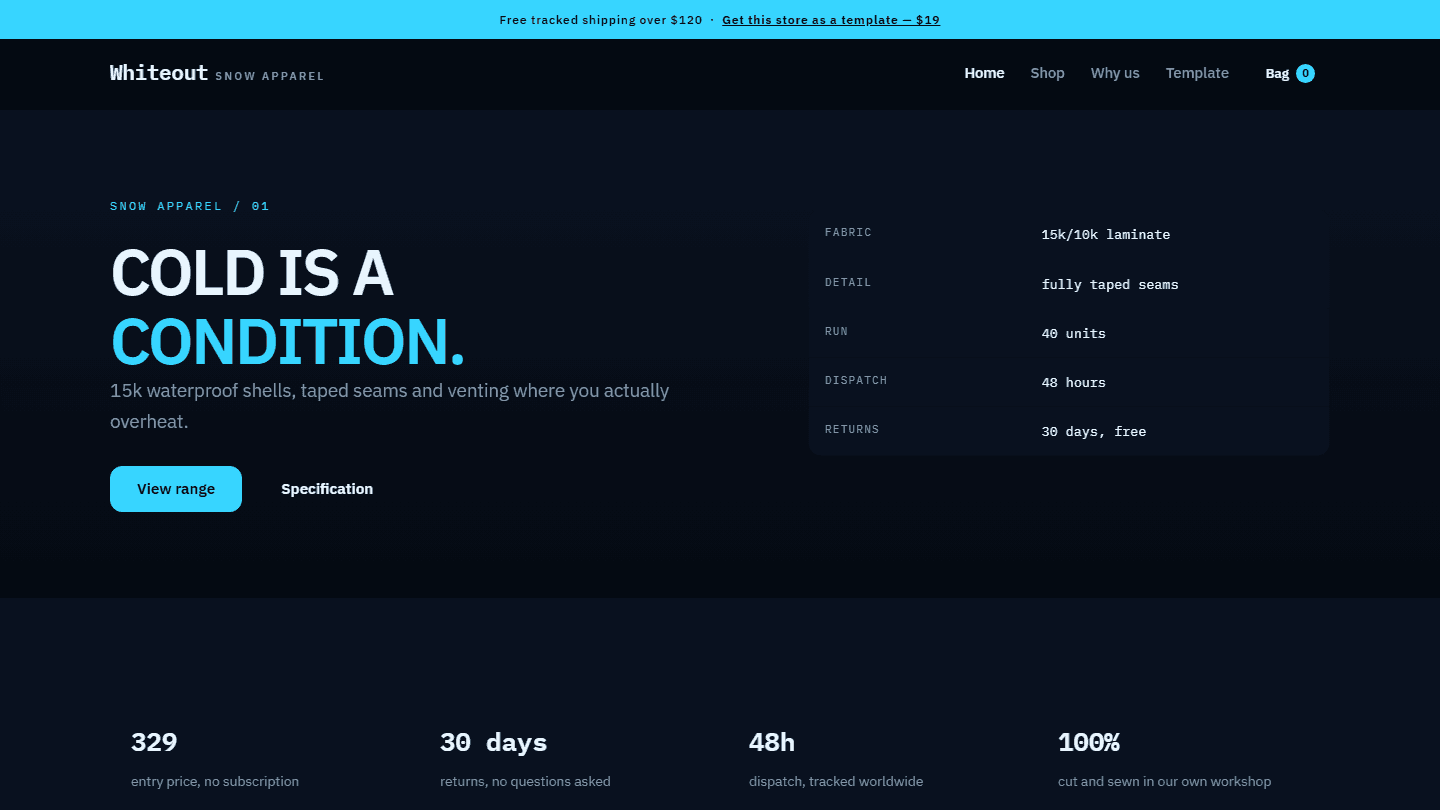Click the RETURNS spec label
Screen dimensions: 1440x810
pos(852,429)
